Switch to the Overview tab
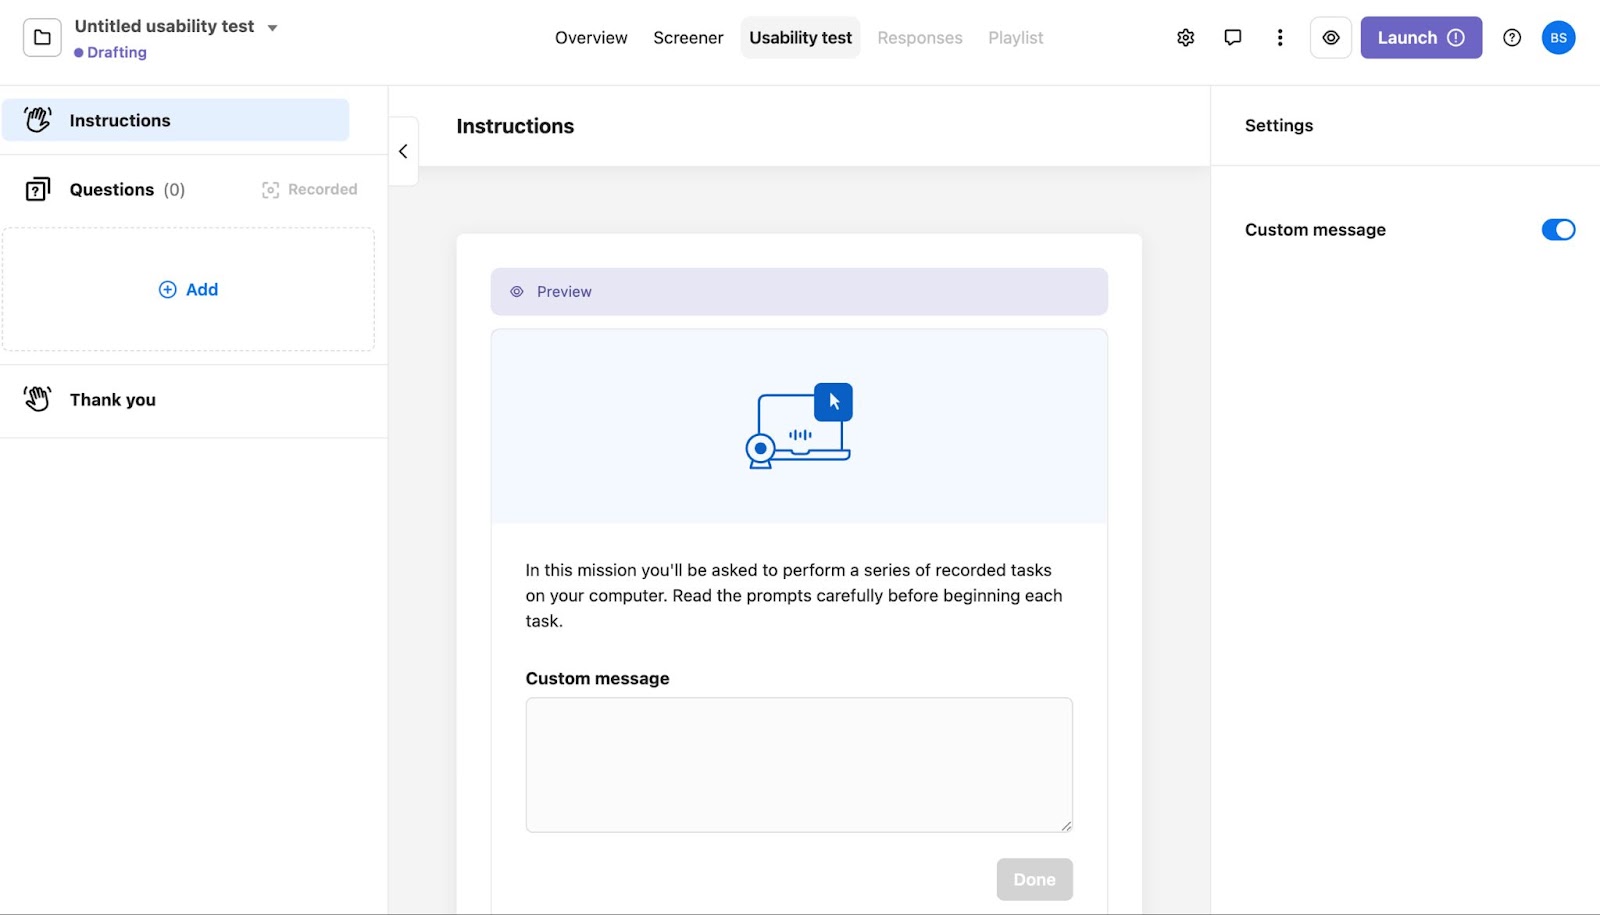 591,38
